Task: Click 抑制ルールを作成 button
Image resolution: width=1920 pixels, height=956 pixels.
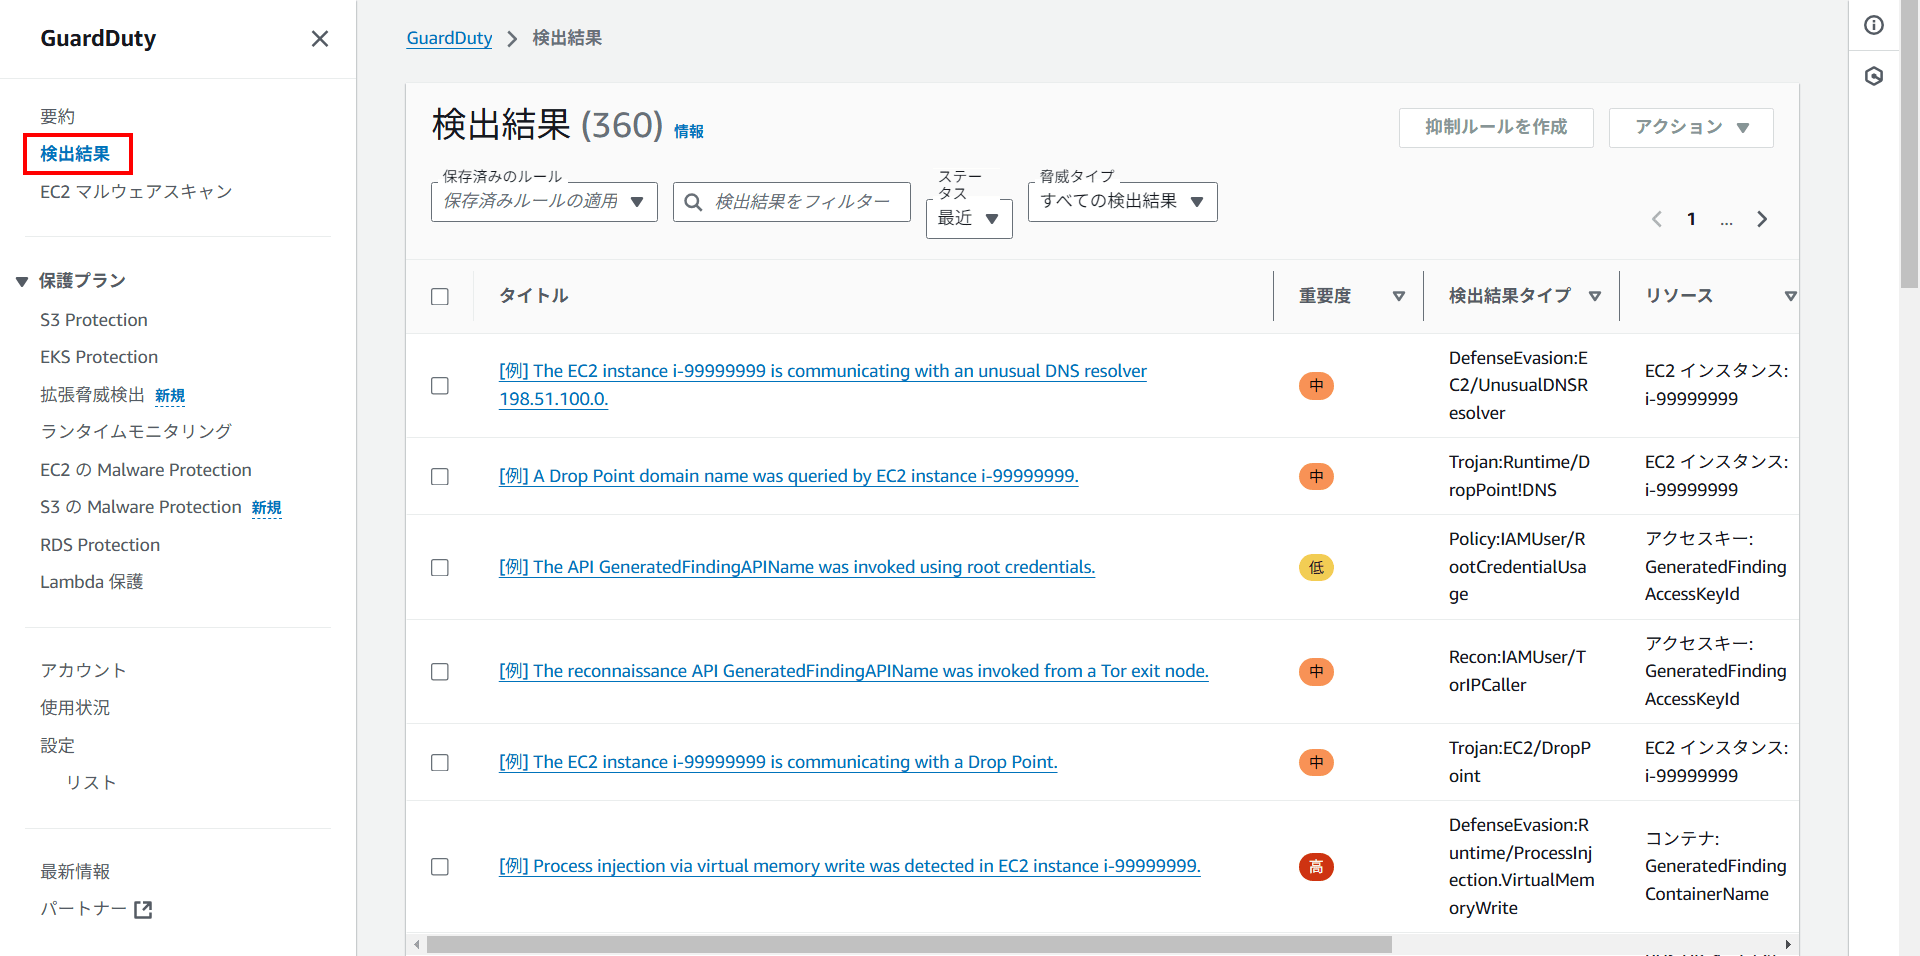Action: pos(1496,128)
